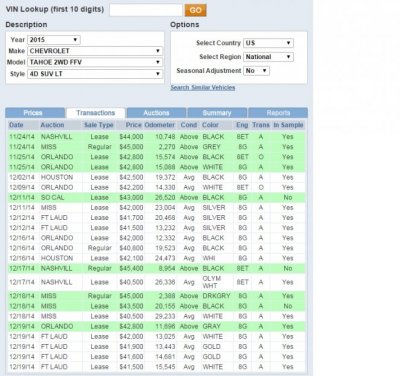Viewport: 400px width, 376px height.
Task: Select the Transactions tab
Action: 96,113
